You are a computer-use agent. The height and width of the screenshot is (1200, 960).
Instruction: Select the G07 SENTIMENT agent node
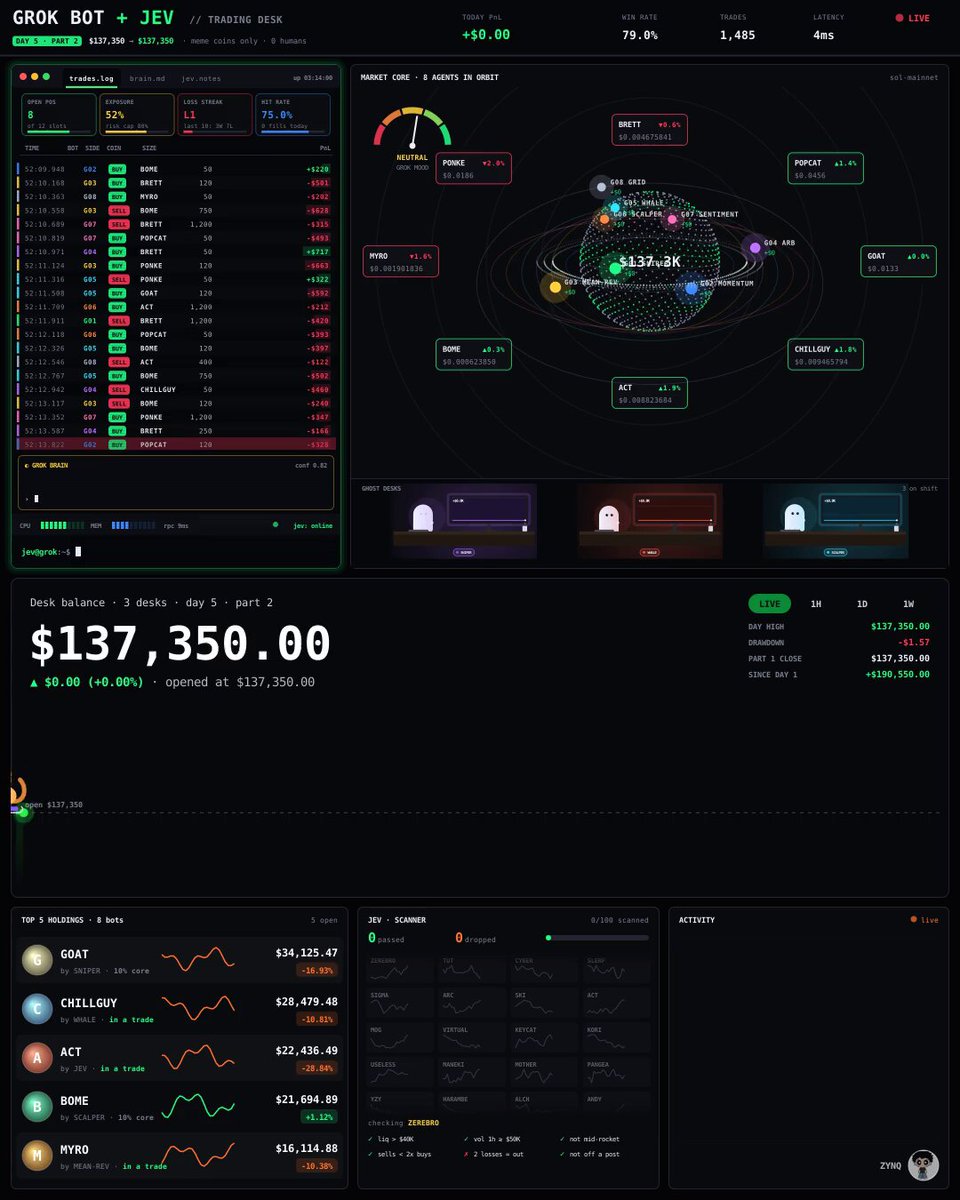(672, 219)
